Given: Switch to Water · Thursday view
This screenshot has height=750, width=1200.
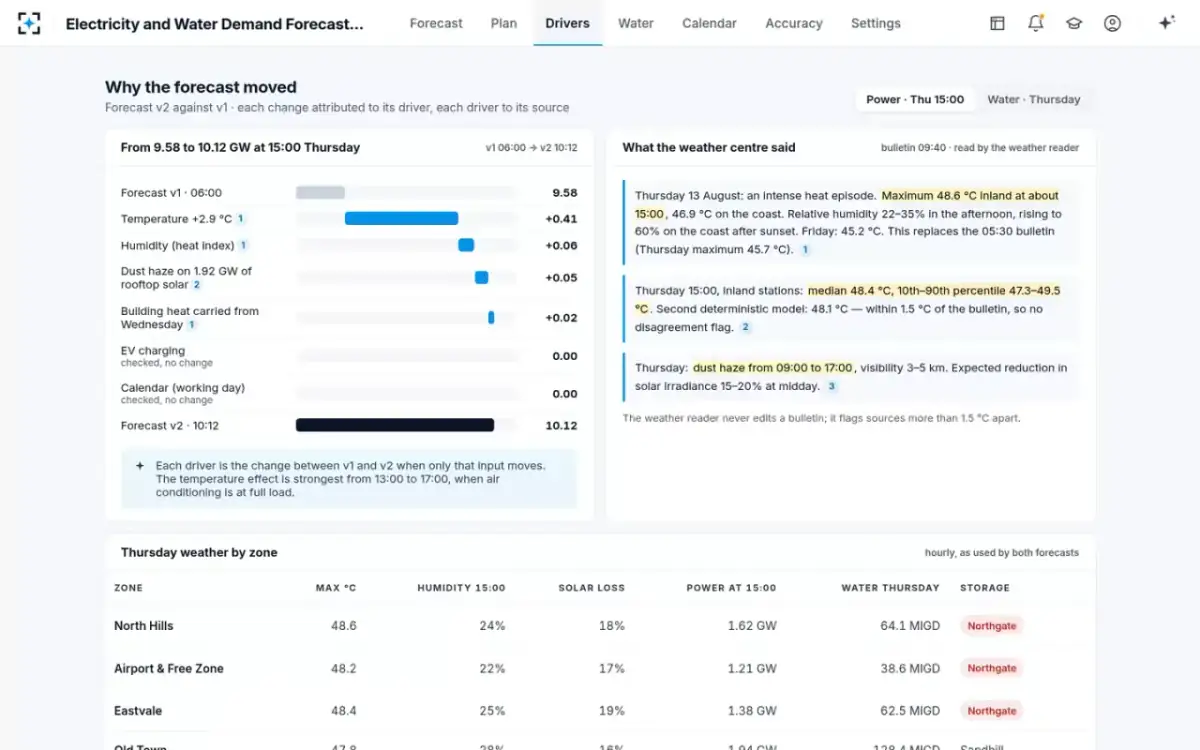Looking at the screenshot, I should 1034,99.
